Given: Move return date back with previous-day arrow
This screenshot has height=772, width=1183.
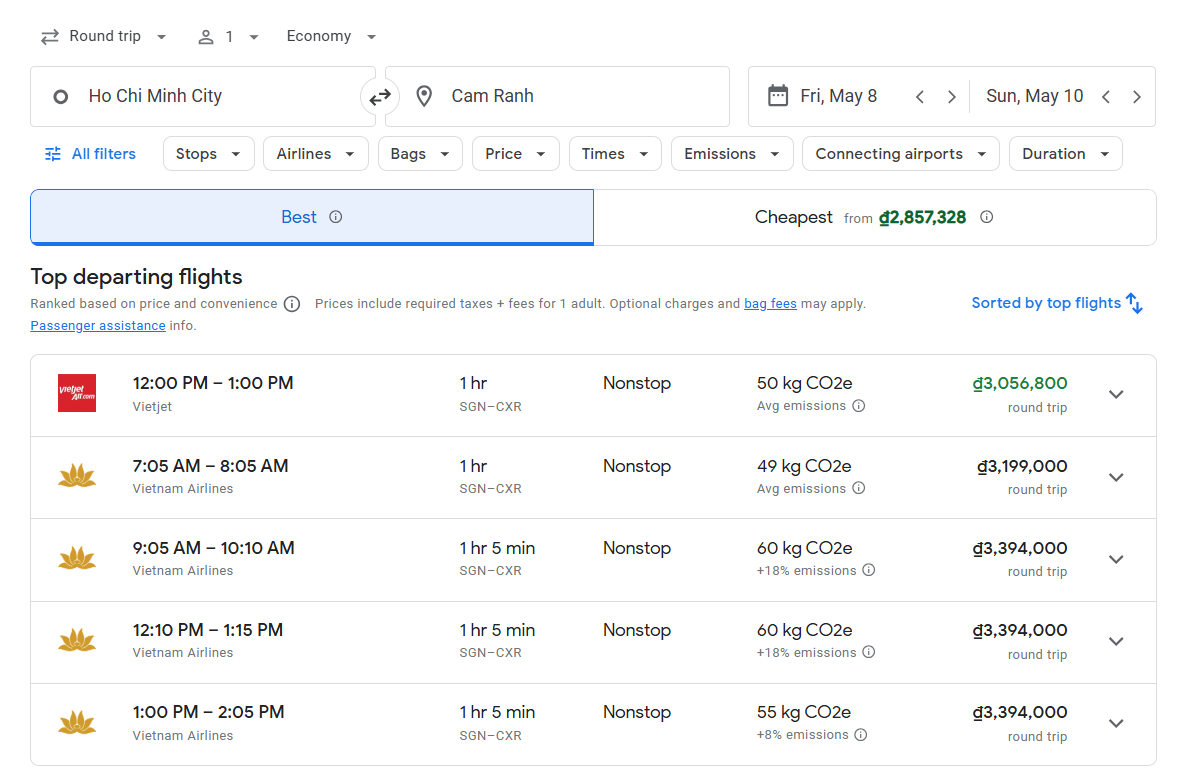Looking at the screenshot, I should [1106, 97].
